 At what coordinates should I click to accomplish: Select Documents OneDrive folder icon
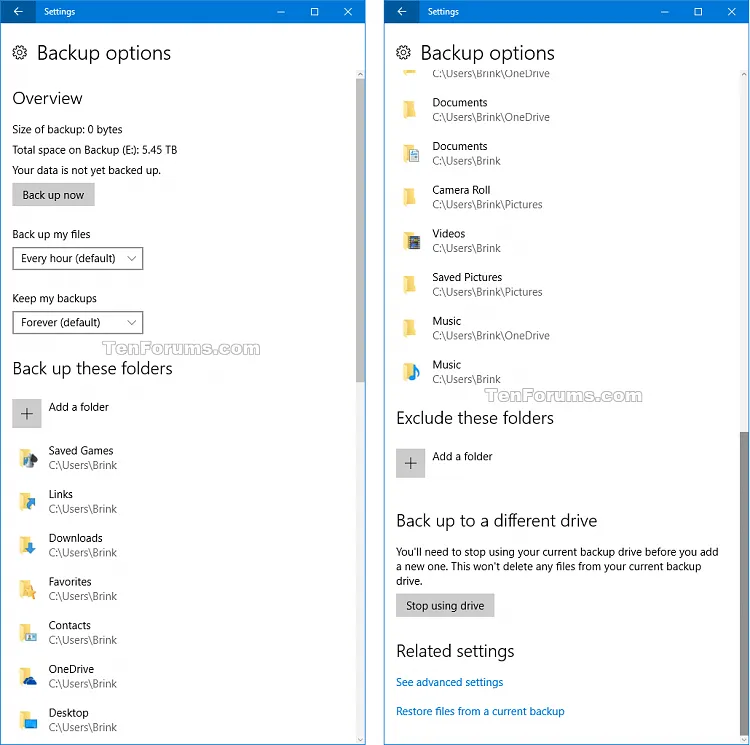(x=410, y=110)
